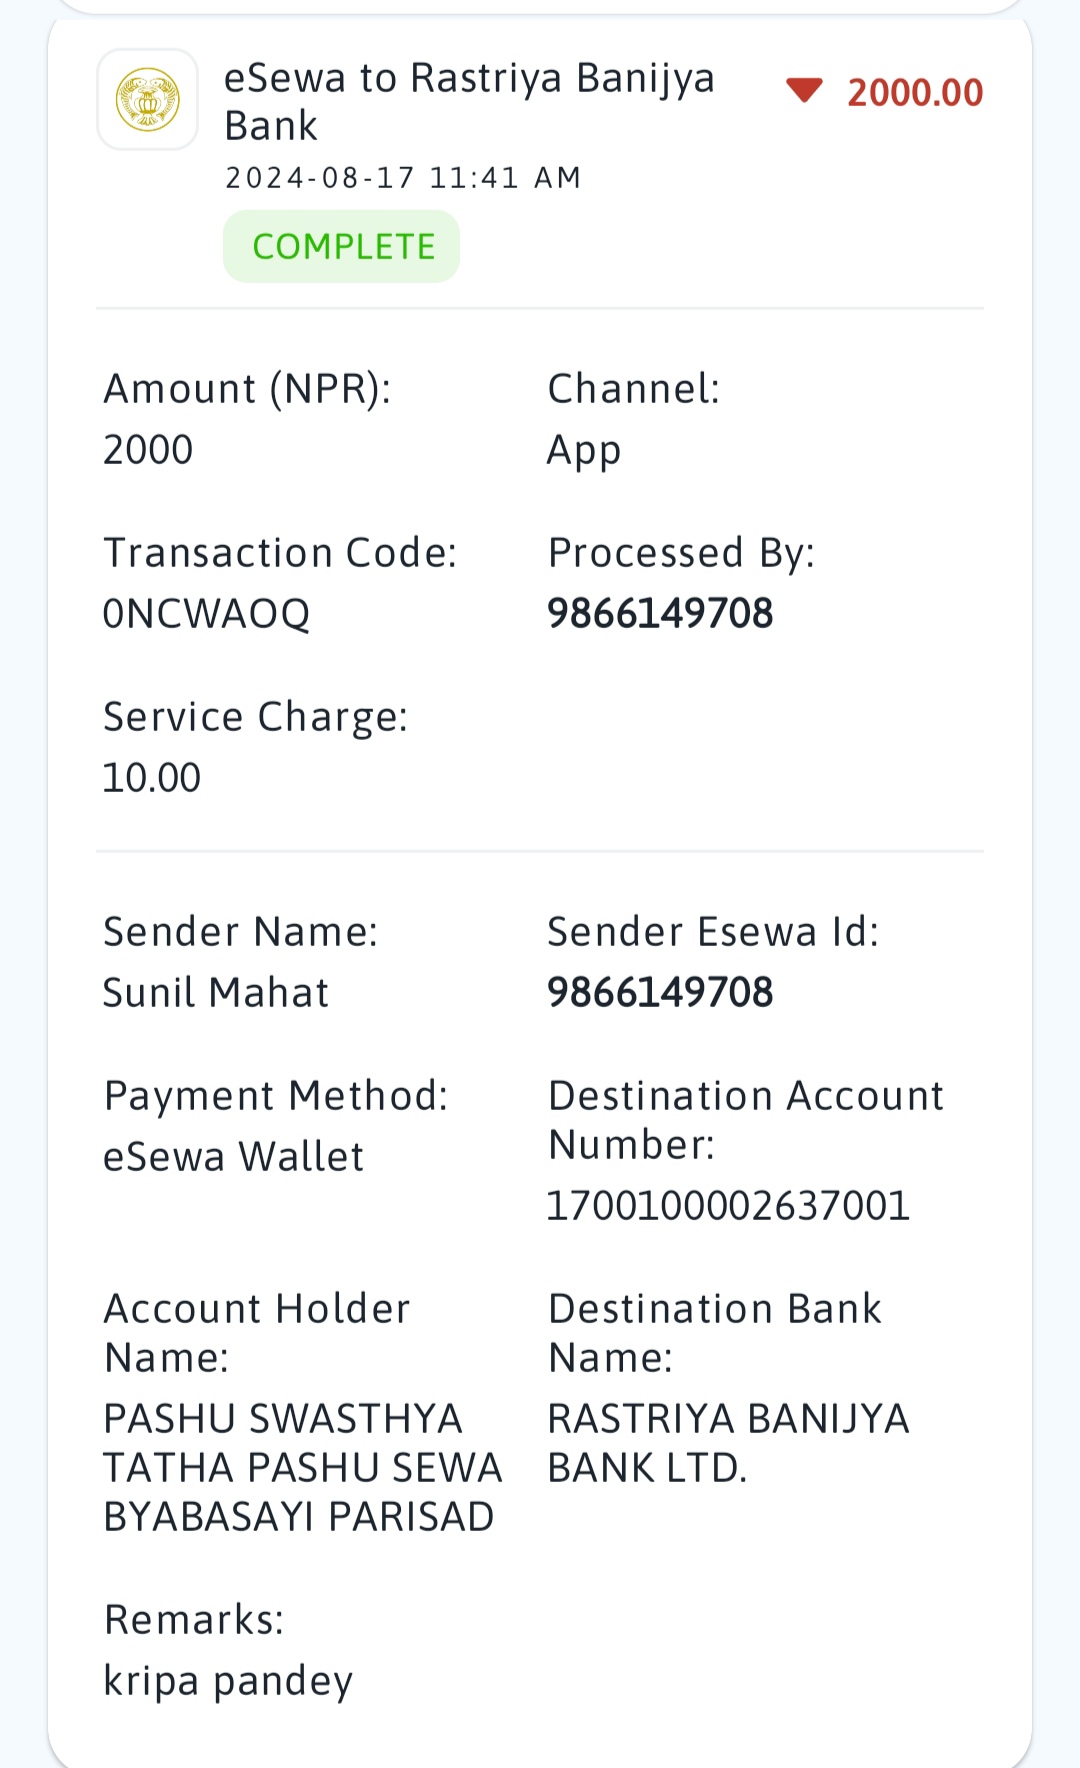Tap the Destination Account Number label
The image size is (1080, 1768).
click(x=746, y=1120)
